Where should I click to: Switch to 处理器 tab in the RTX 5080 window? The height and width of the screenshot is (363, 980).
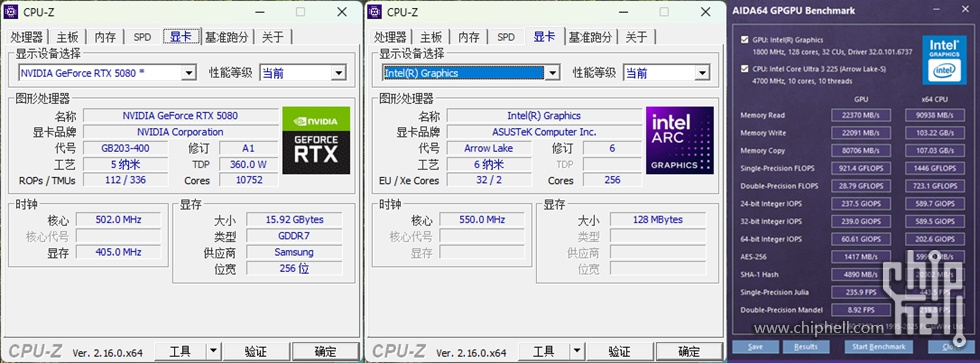(x=27, y=37)
